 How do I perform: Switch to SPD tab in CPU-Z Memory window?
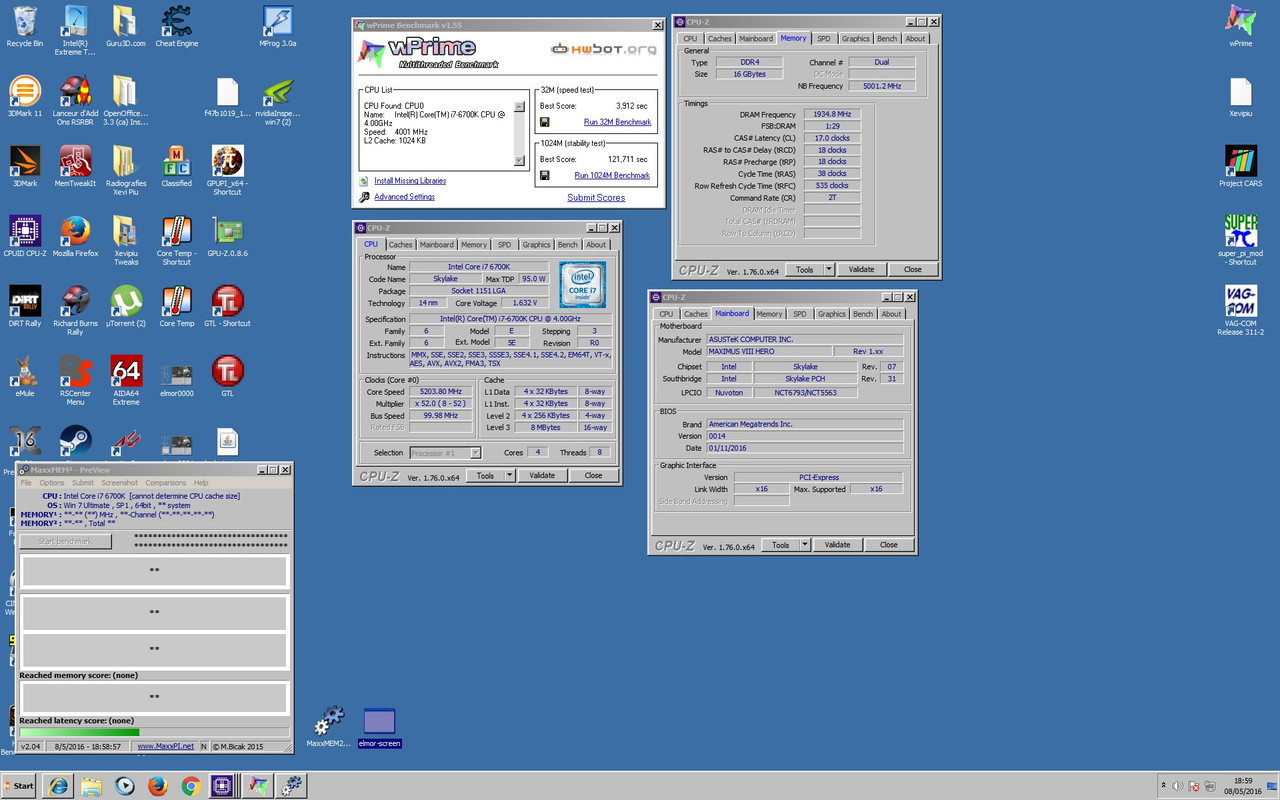(823, 38)
